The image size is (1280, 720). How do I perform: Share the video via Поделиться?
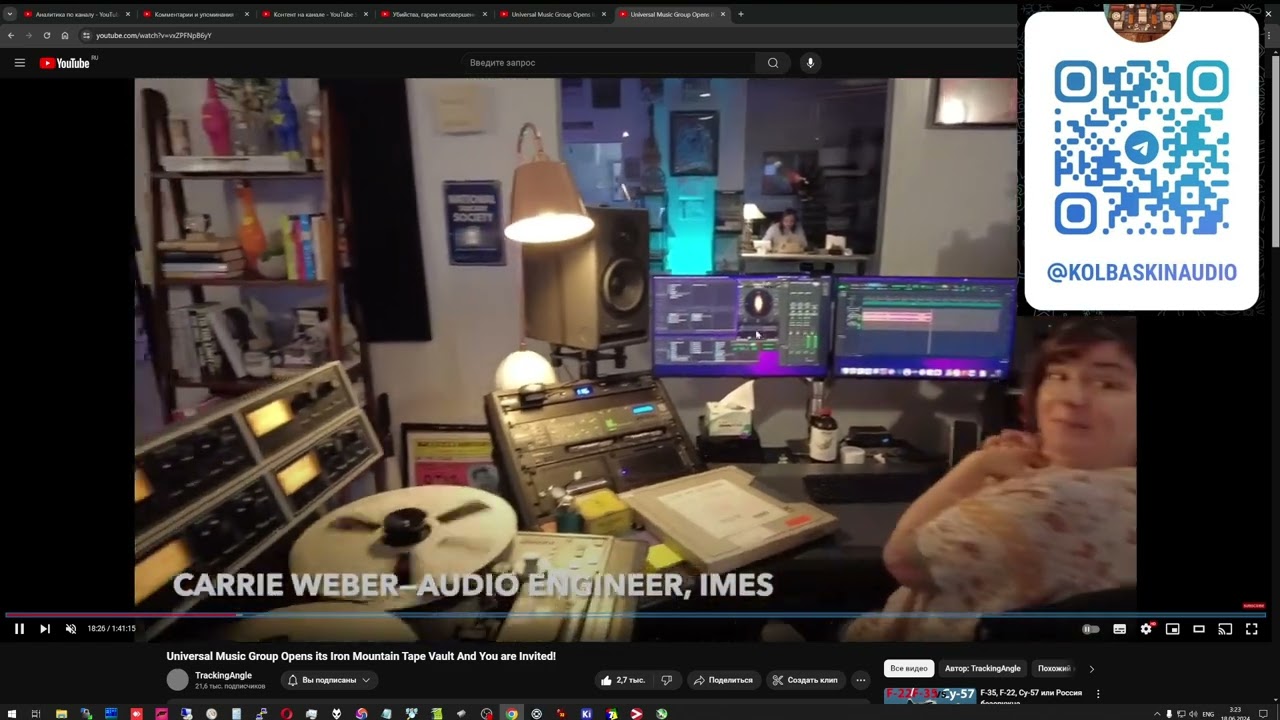[x=723, y=680]
